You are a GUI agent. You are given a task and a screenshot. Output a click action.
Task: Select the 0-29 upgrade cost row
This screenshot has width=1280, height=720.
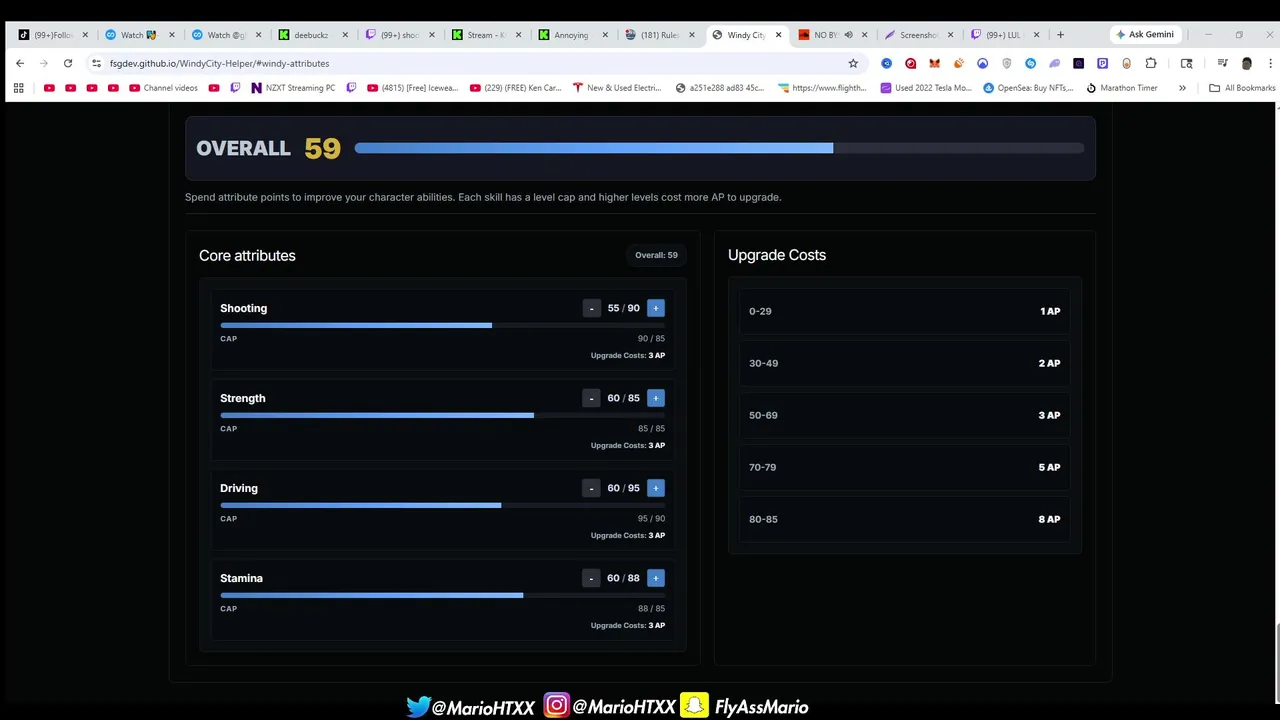904,311
